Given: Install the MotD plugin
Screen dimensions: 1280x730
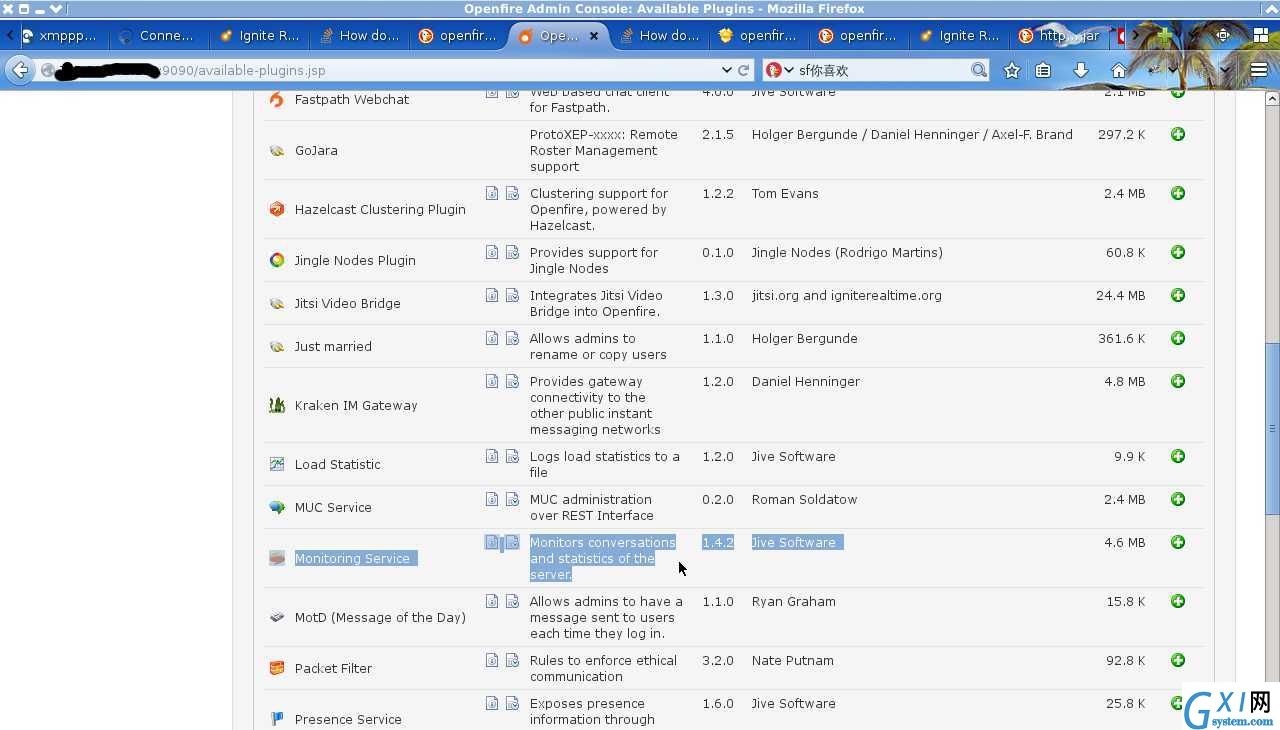Looking at the screenshot, I should tap(1178, 601).
